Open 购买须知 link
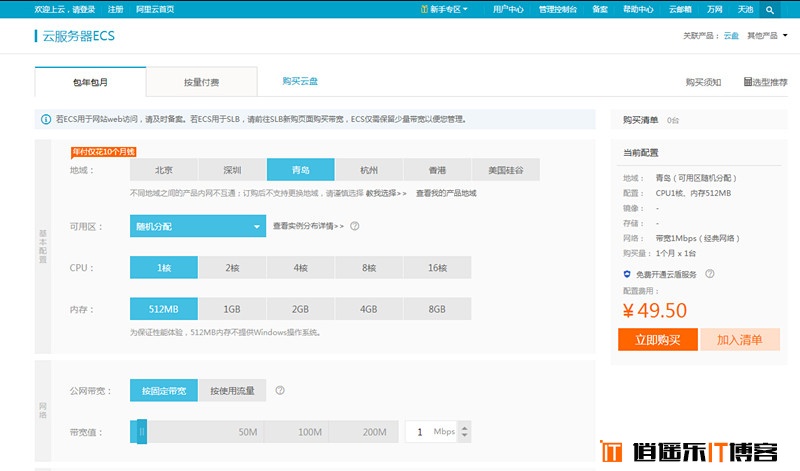The image size is (800, 471). point(703,82)
